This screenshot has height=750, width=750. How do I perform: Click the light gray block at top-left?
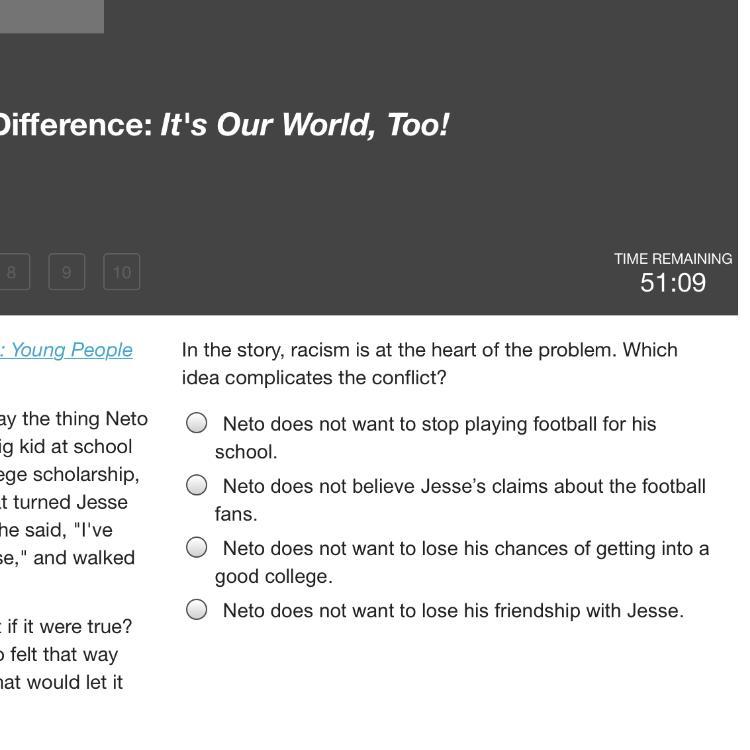pyautogui.click(x=51, y=16)
